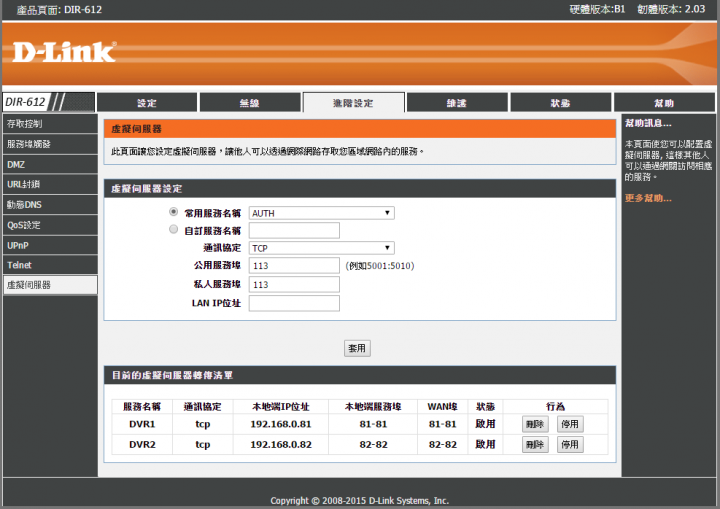This screenshot has height=509, width=720.
Task: Open the 設定 tab
Action: pos(147,102)
